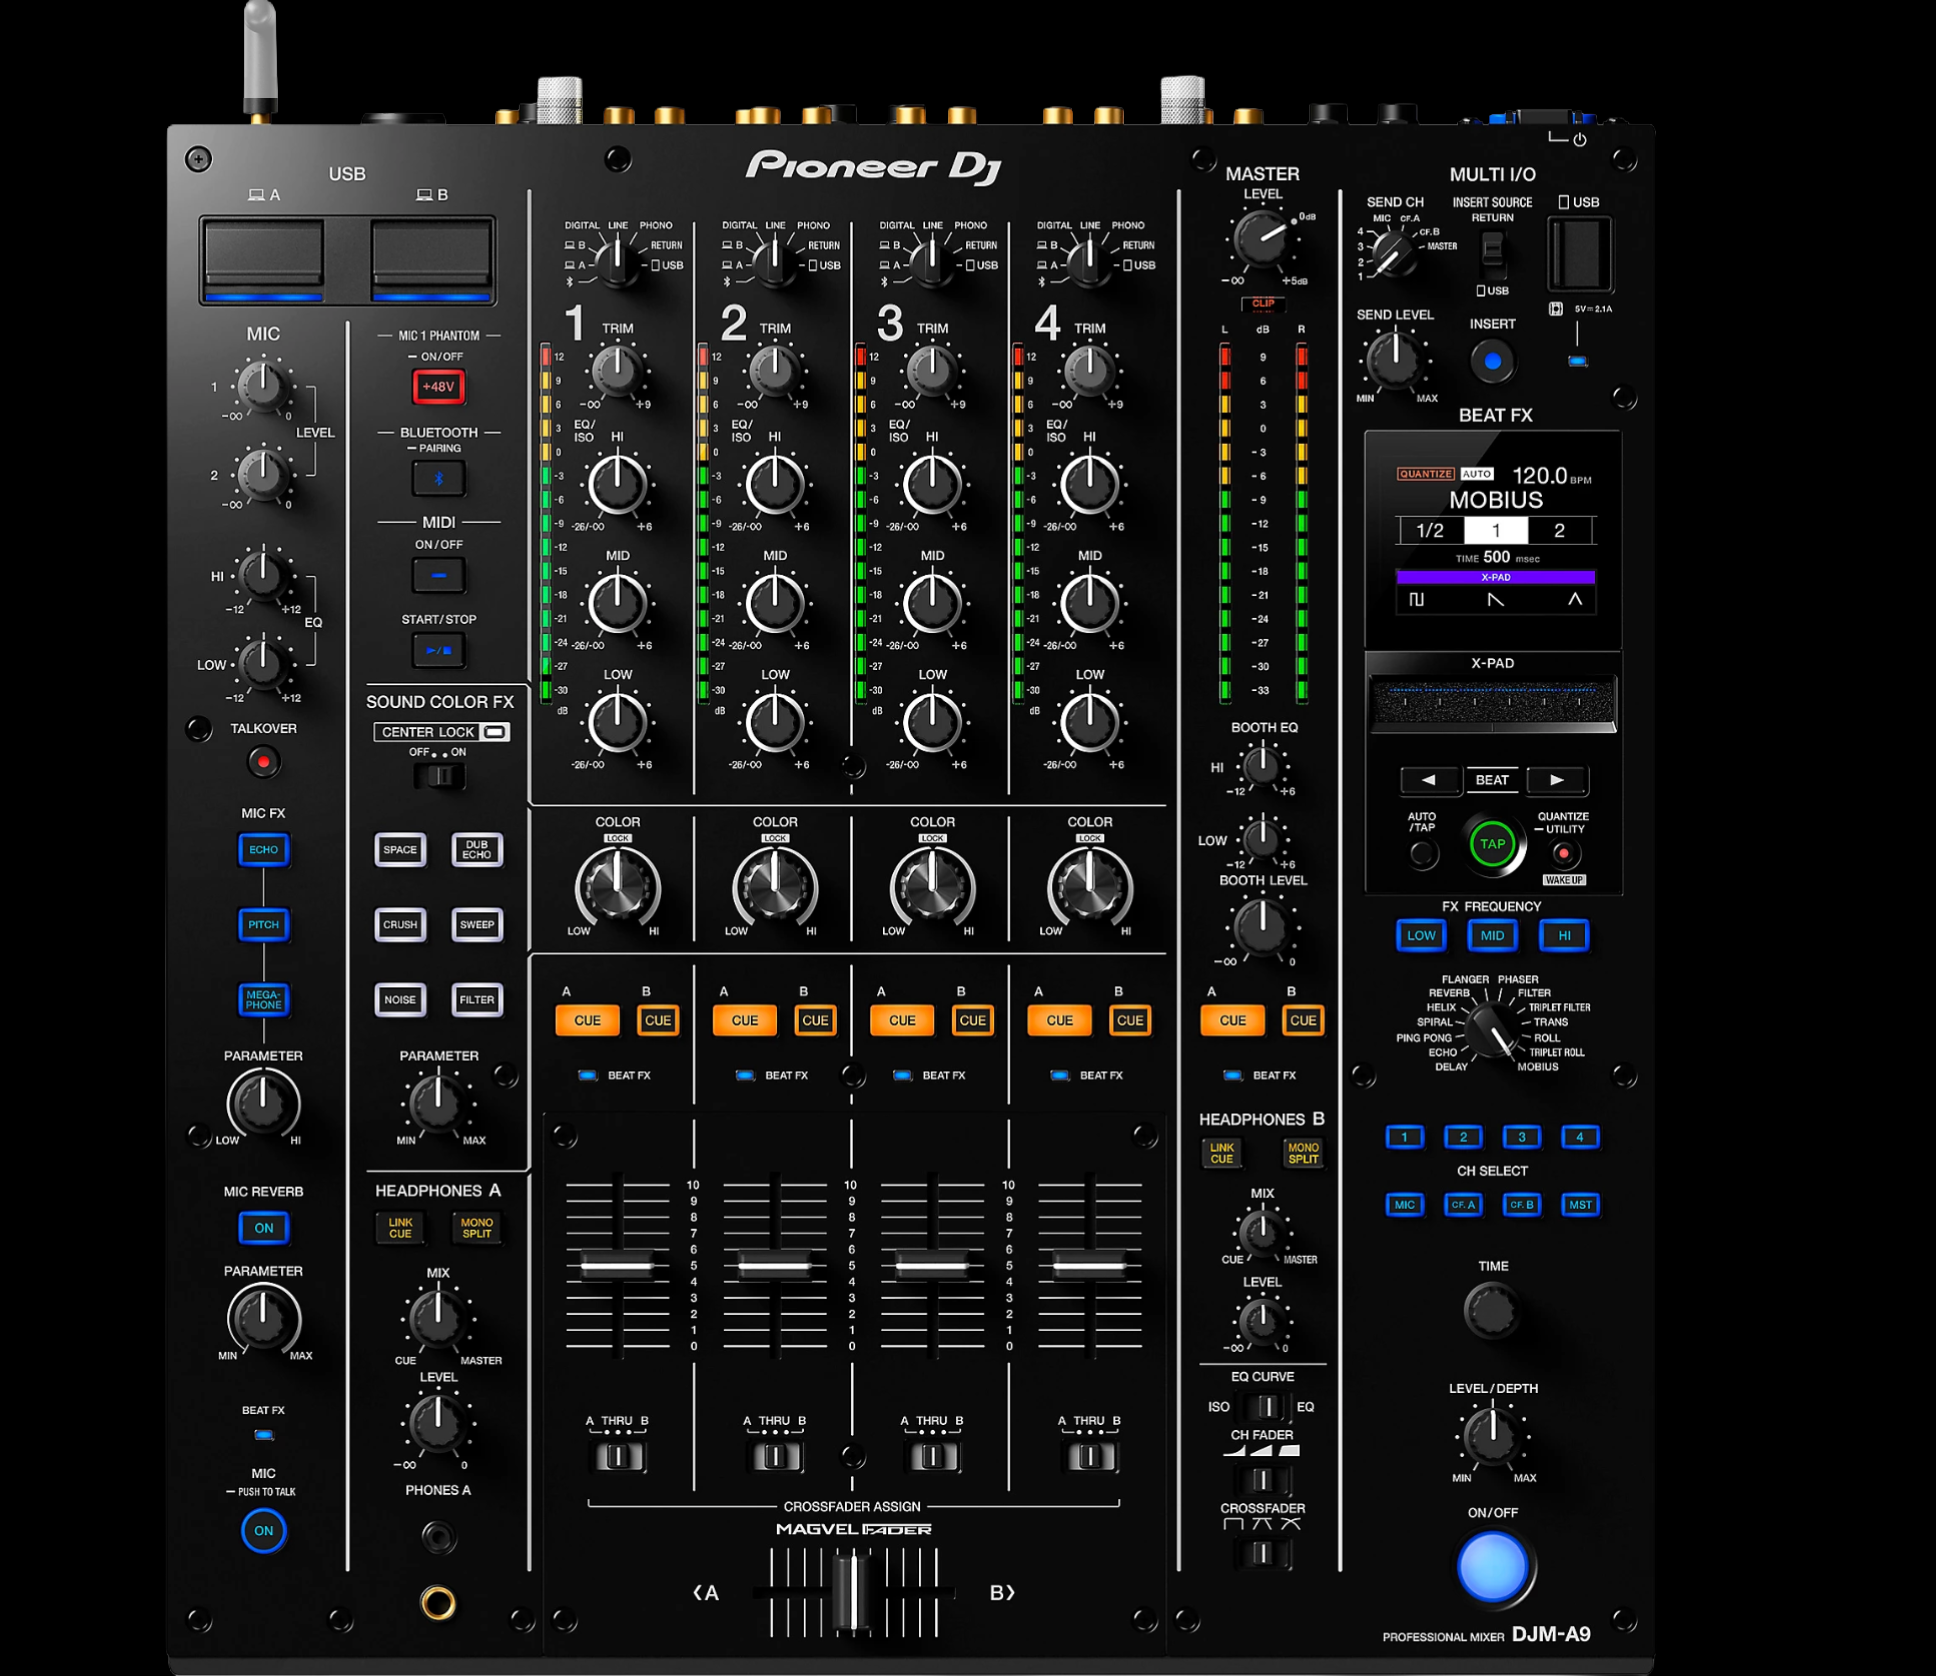The width and height of the screenshot is (1936, 1676).
Task: Toggle the MIC push-to-talk ON button
Action: pos(263,1531)
